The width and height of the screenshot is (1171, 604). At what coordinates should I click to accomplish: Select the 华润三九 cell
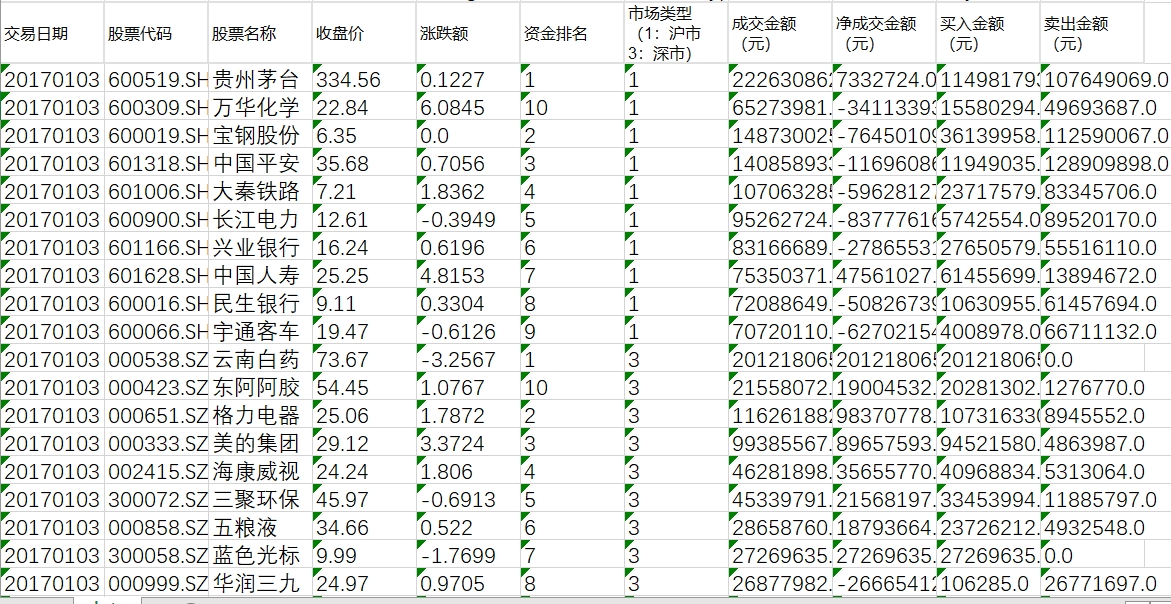(x=260, y=582)
